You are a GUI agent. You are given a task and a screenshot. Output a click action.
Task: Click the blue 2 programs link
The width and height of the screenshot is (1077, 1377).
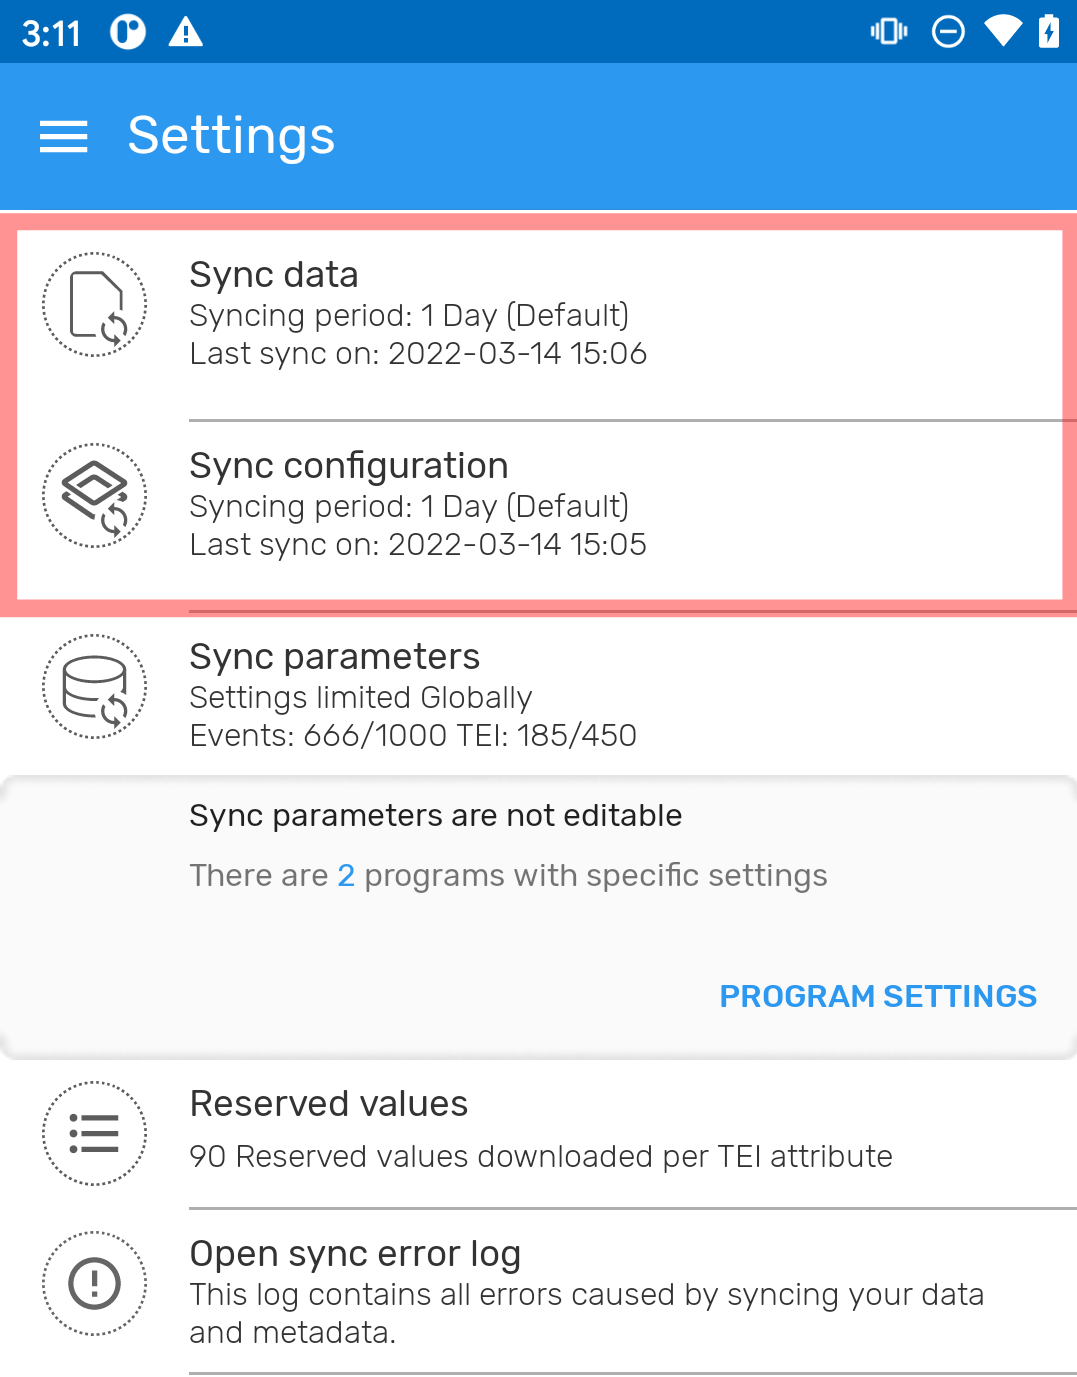(346, 876)
